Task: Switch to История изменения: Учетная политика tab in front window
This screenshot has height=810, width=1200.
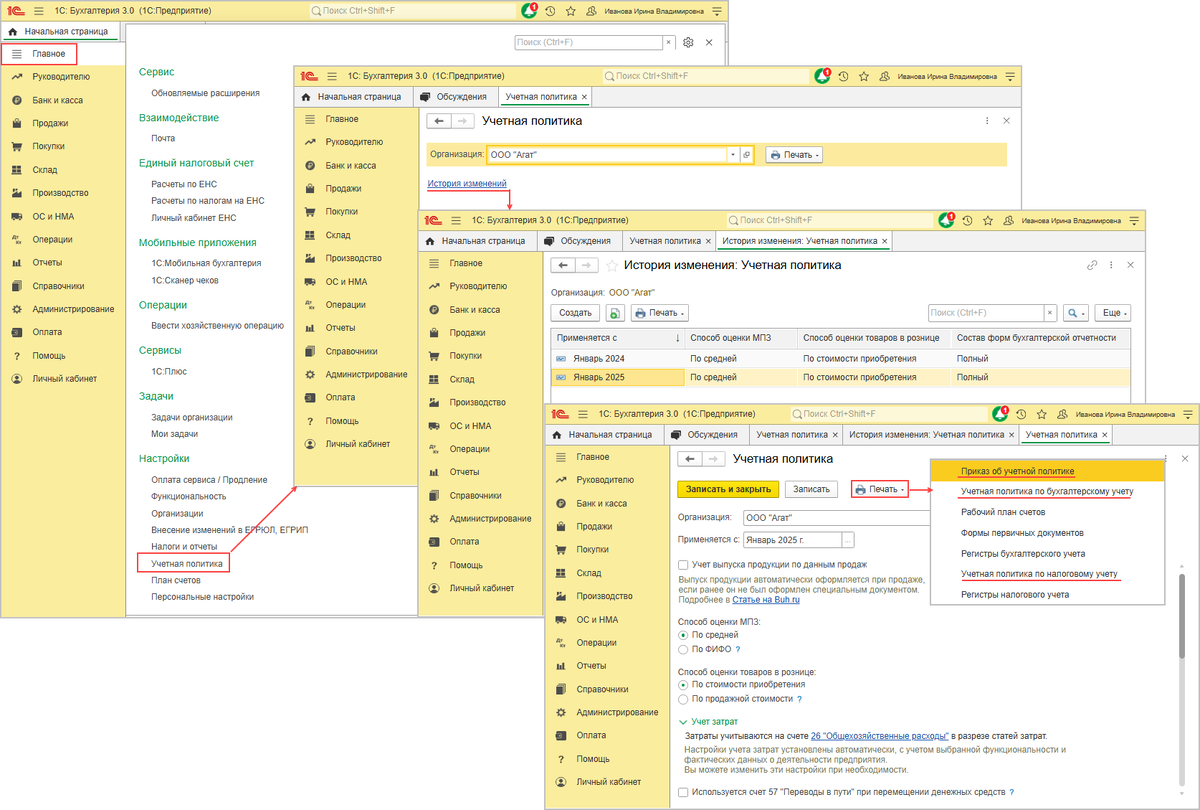Action: (x=932, y=435)
